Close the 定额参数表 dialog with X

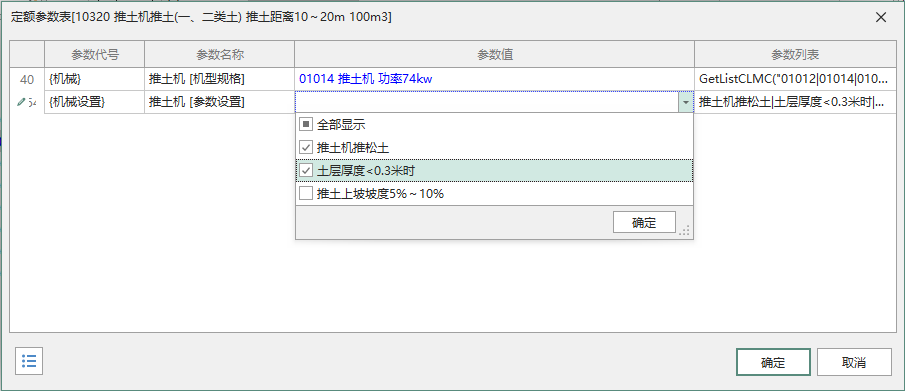click(x=881, y=17)
